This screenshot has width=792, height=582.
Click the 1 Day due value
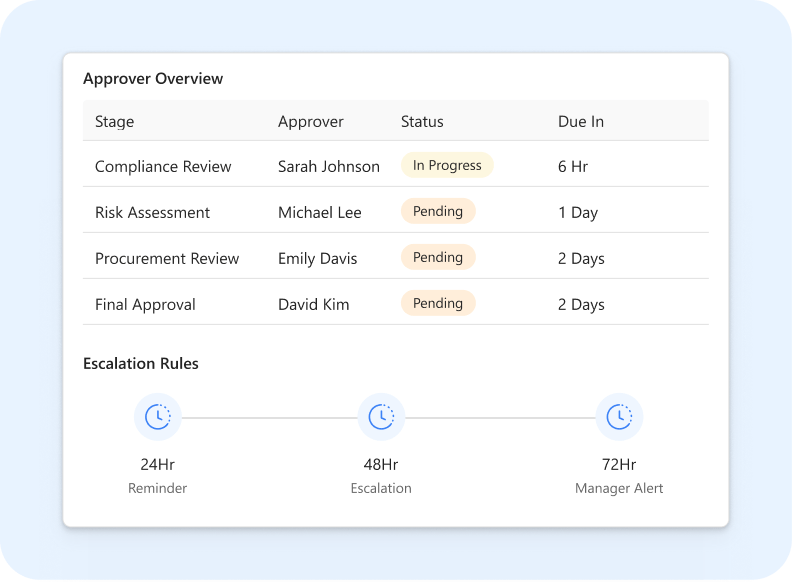coord(578,213)
